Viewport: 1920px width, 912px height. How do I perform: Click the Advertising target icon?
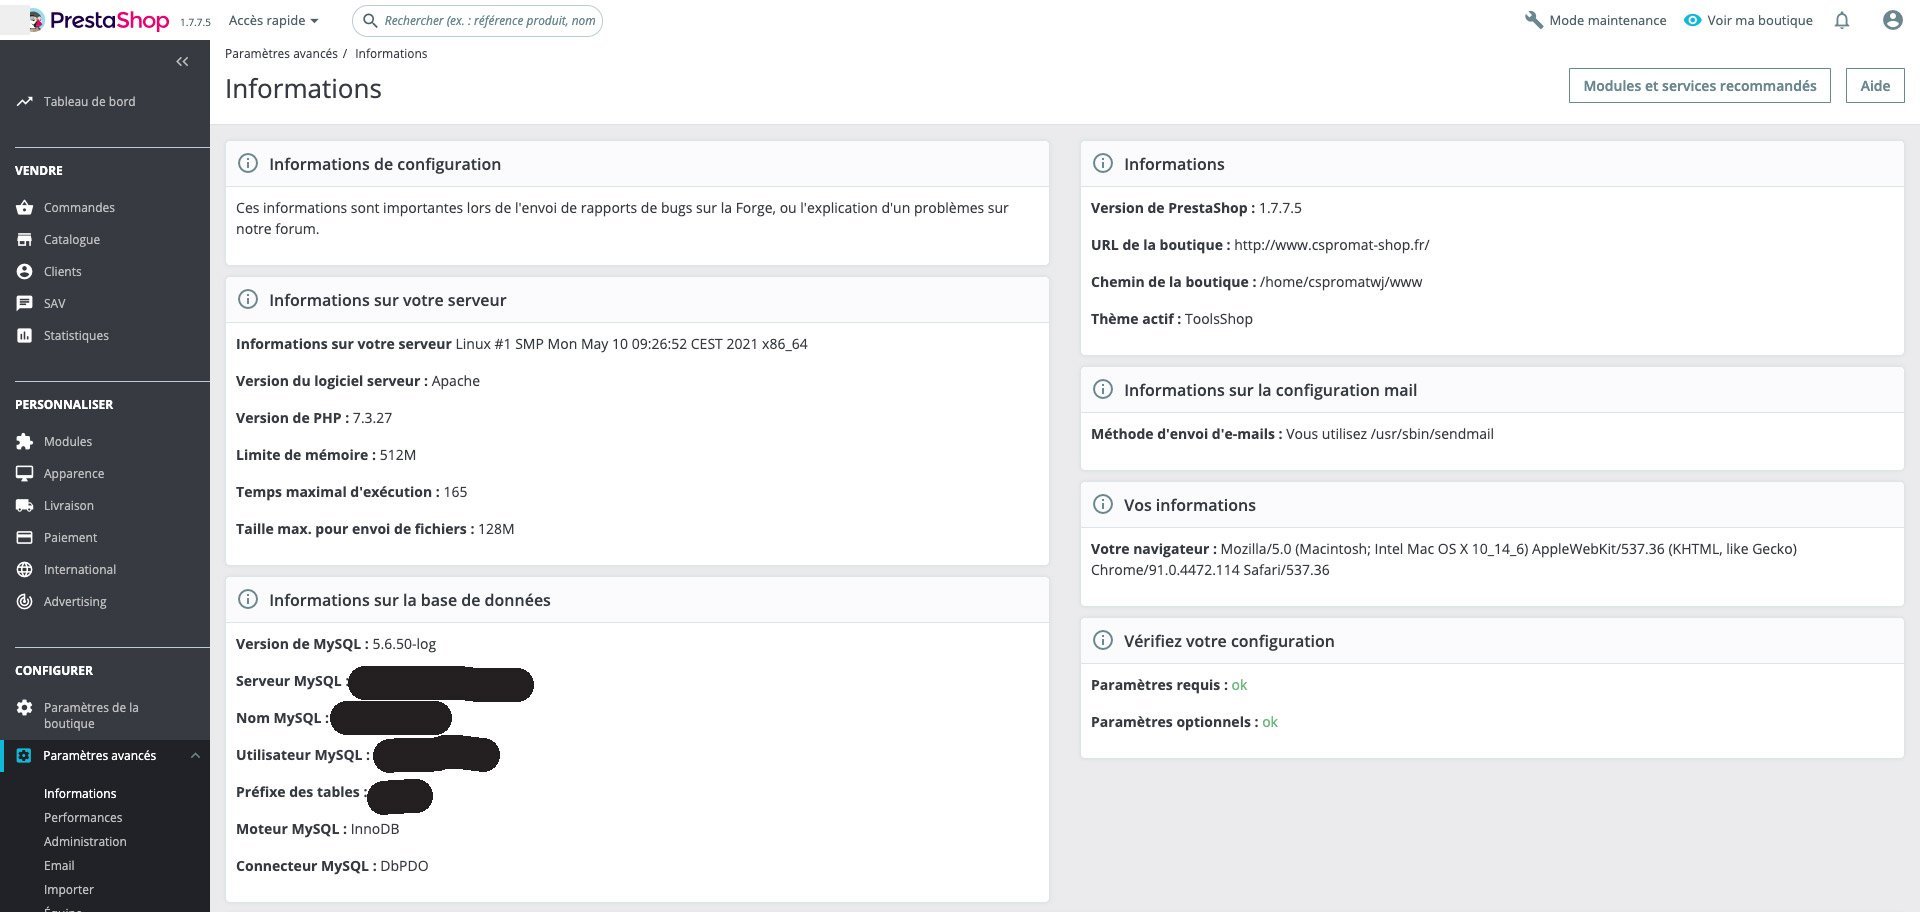tap(24, 601)
